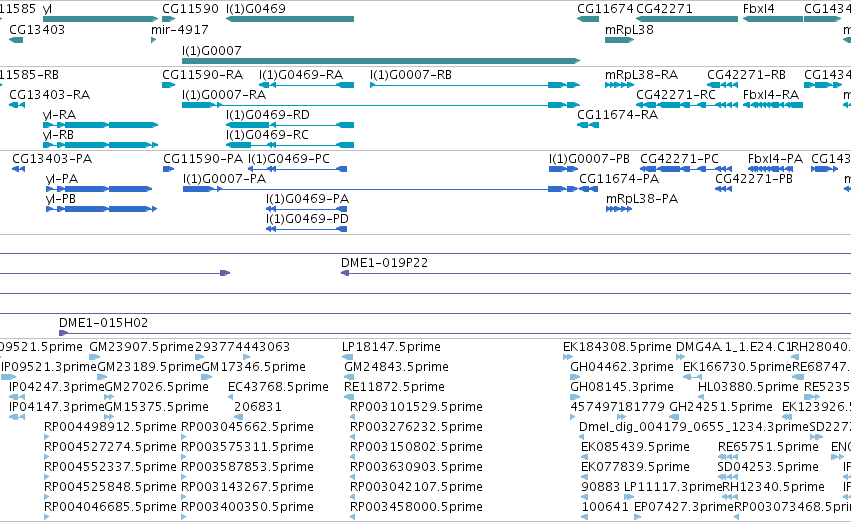Viewport: 851px width, 522px height.
Task: Click transcript l(1)G0469-RC
Action: 267,135
